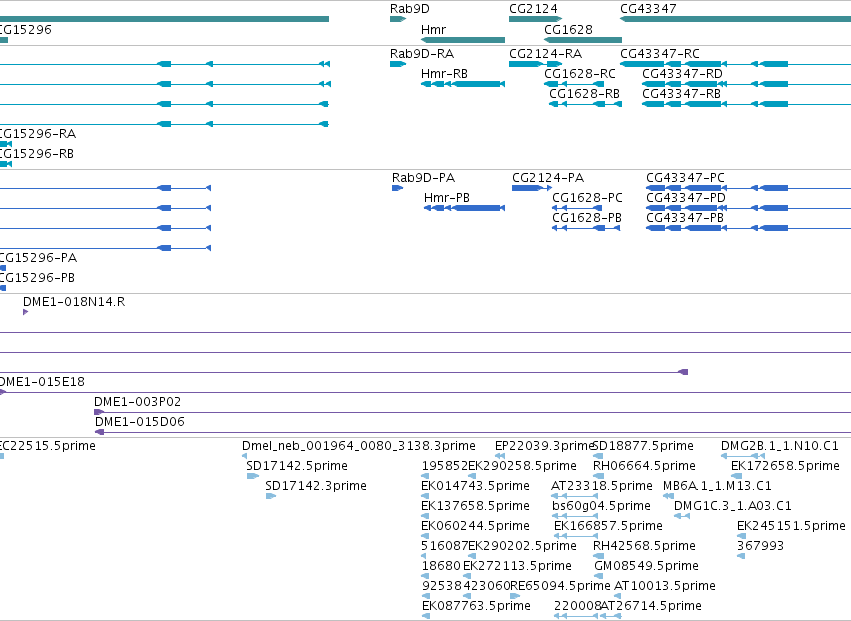Click the EK014743.5prime EST label

475,486
